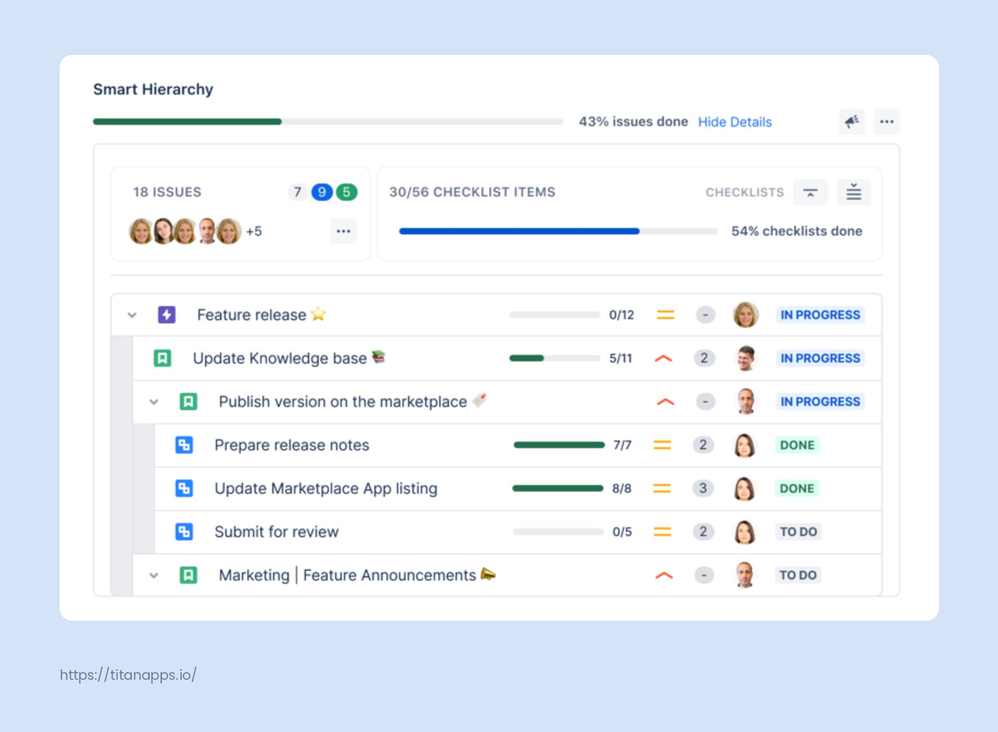This screenshot has width=998, height=732.
Task: Click the green 5 done issues badge
Action: (x=346, y=192)
